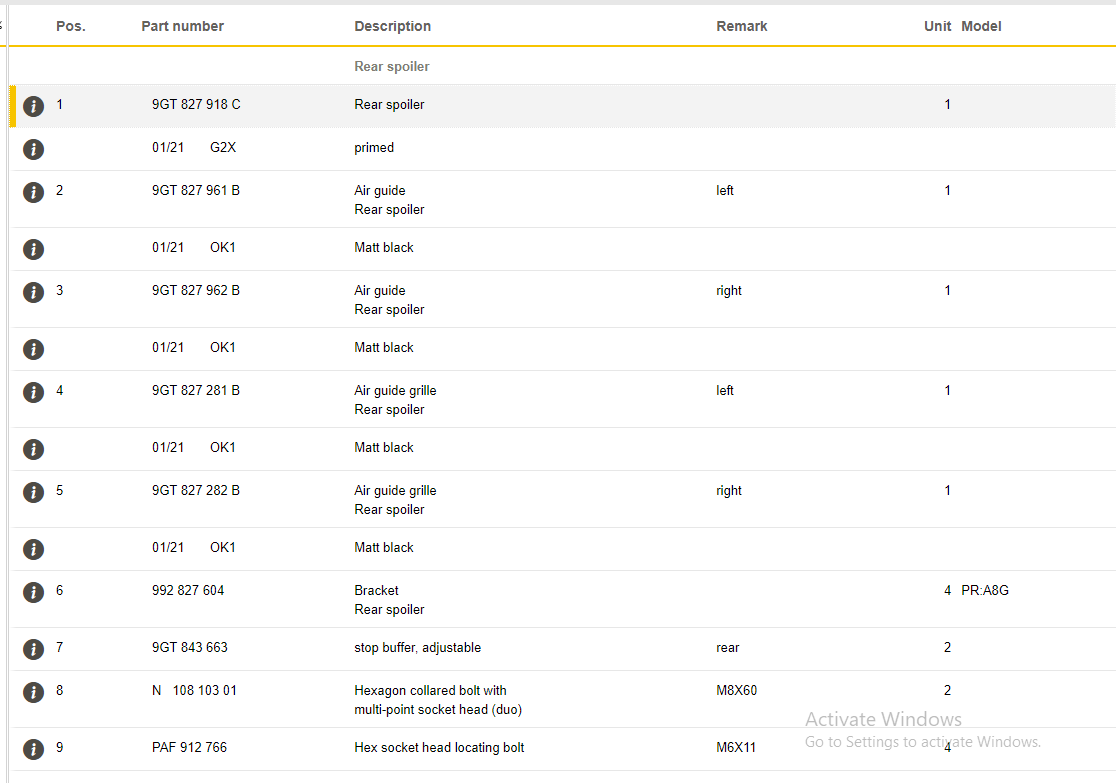Viewport: 1116px width, 783px height.
Task: Show info for right Air guide grille
Action: (34, 492)
